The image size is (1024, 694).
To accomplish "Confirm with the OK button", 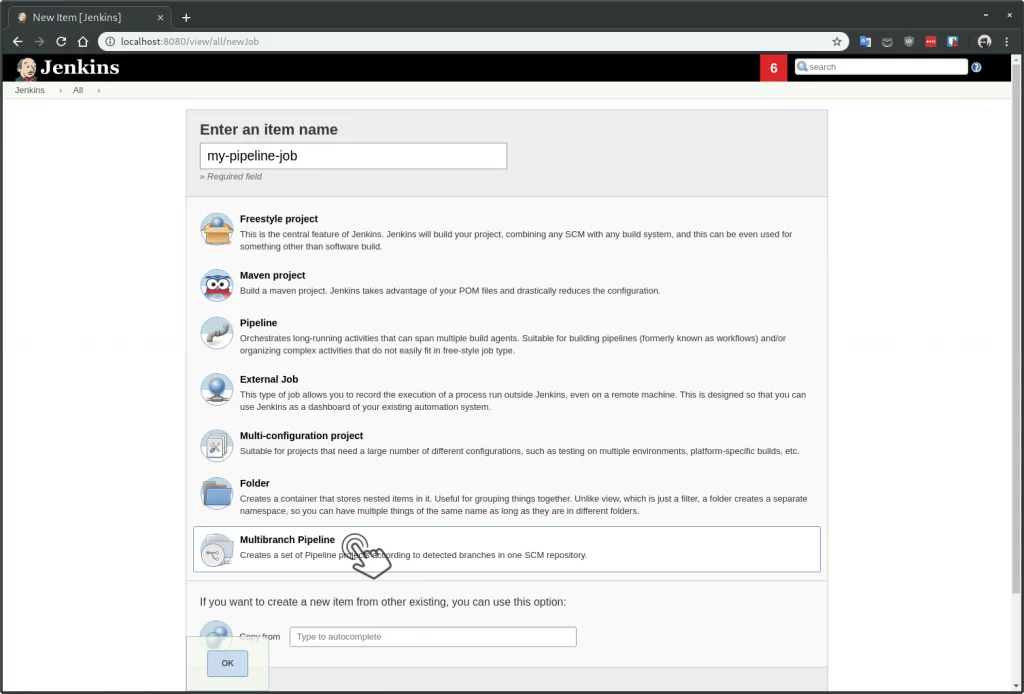I will pos(227,663).
